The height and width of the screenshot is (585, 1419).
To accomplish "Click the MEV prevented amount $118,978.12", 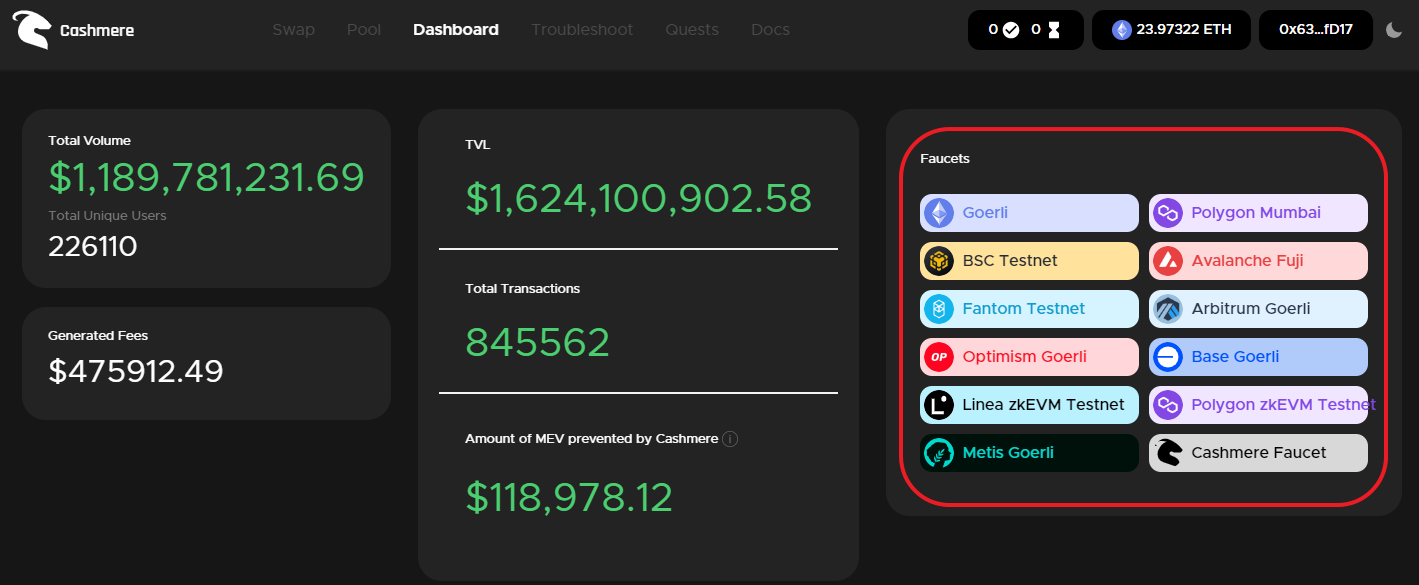I will pos(569,497).
